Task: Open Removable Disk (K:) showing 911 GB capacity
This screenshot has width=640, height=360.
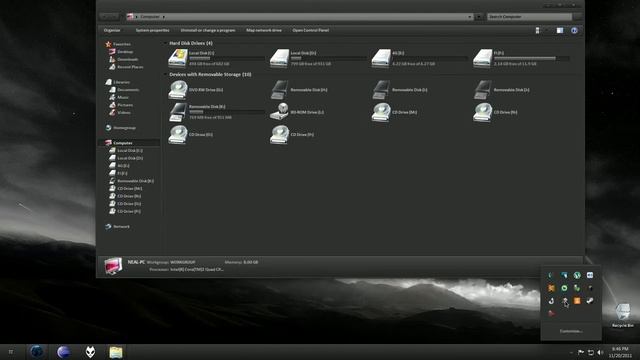Action: [x=178, y=112]
